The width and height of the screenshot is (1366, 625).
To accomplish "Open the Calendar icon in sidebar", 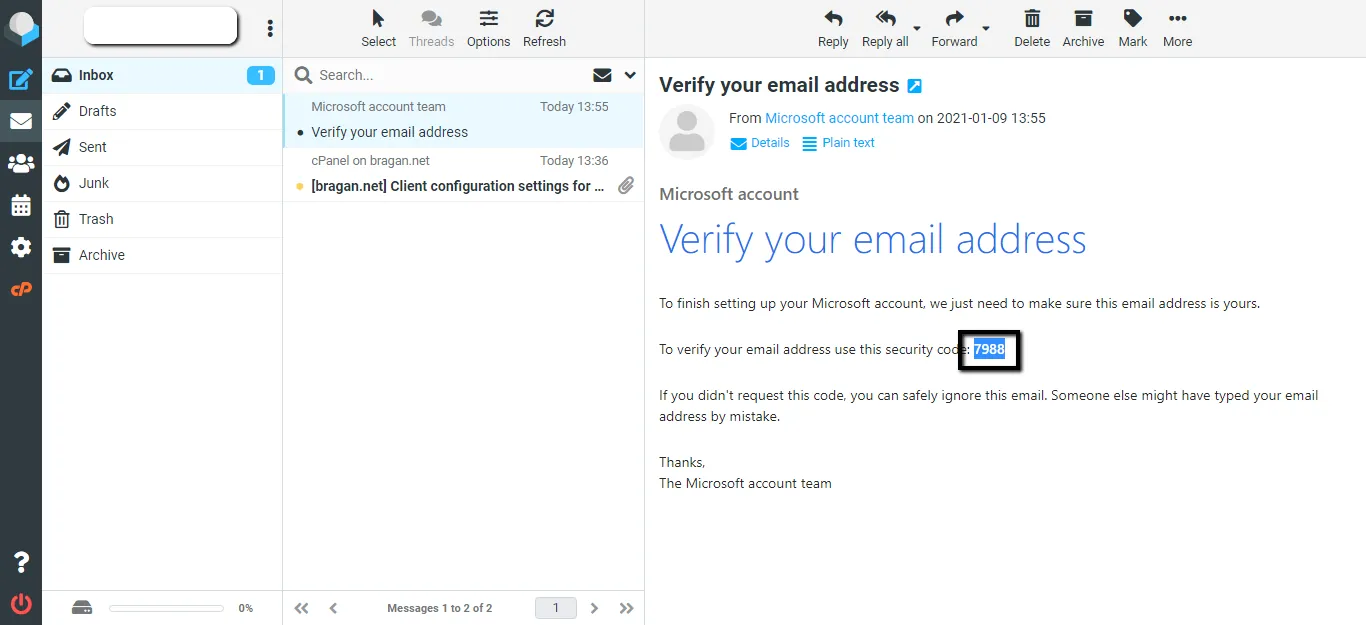I will (x=21, y=205).
